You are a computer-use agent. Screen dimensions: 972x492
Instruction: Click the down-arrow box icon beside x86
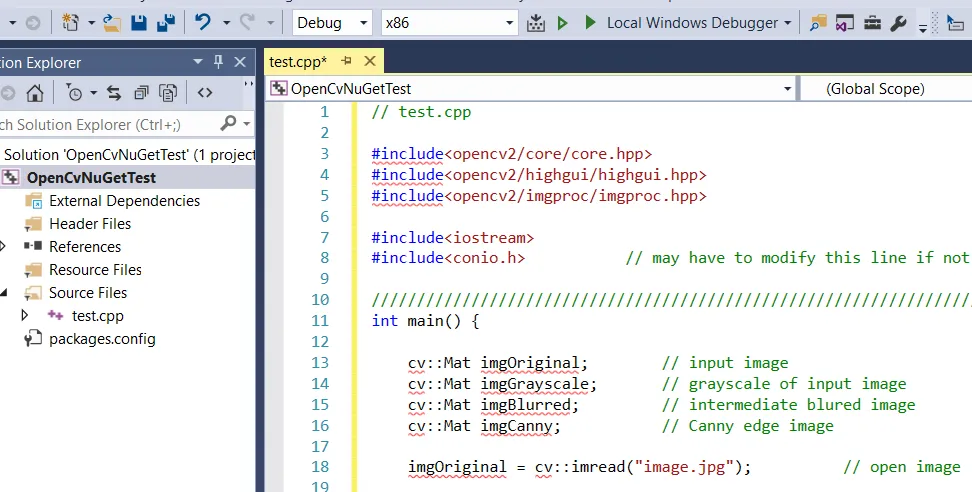[x=536, y=23]
